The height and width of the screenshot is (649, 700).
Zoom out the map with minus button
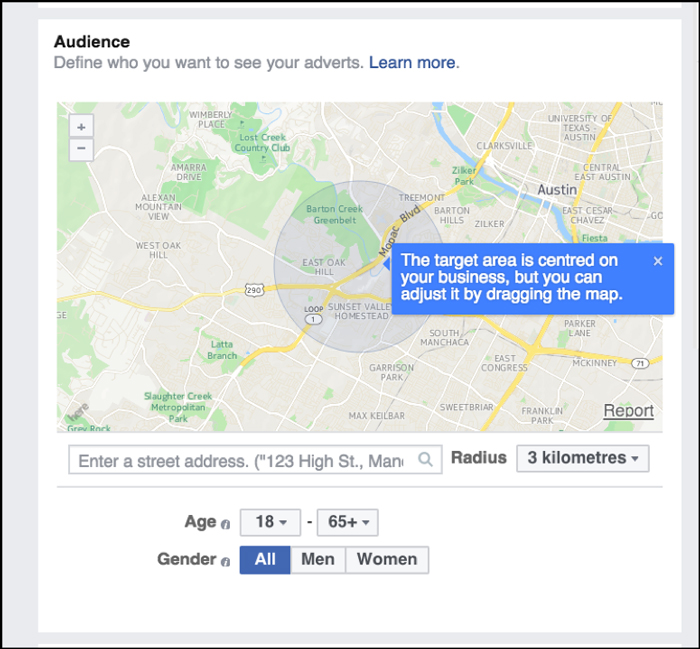point(81,149)
